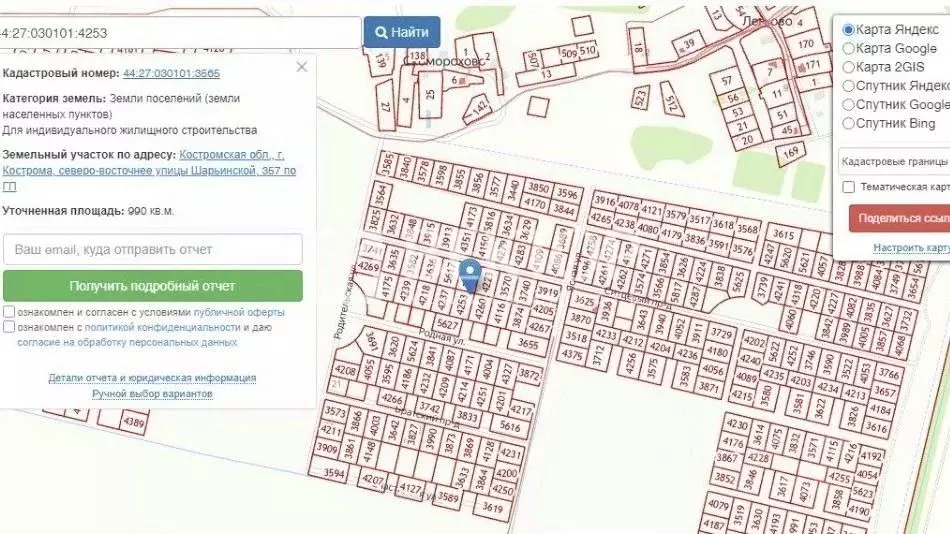Close the parcel info panel
Image resolution: width=950 pixels, height=534 pixels.
click(302, 67)
